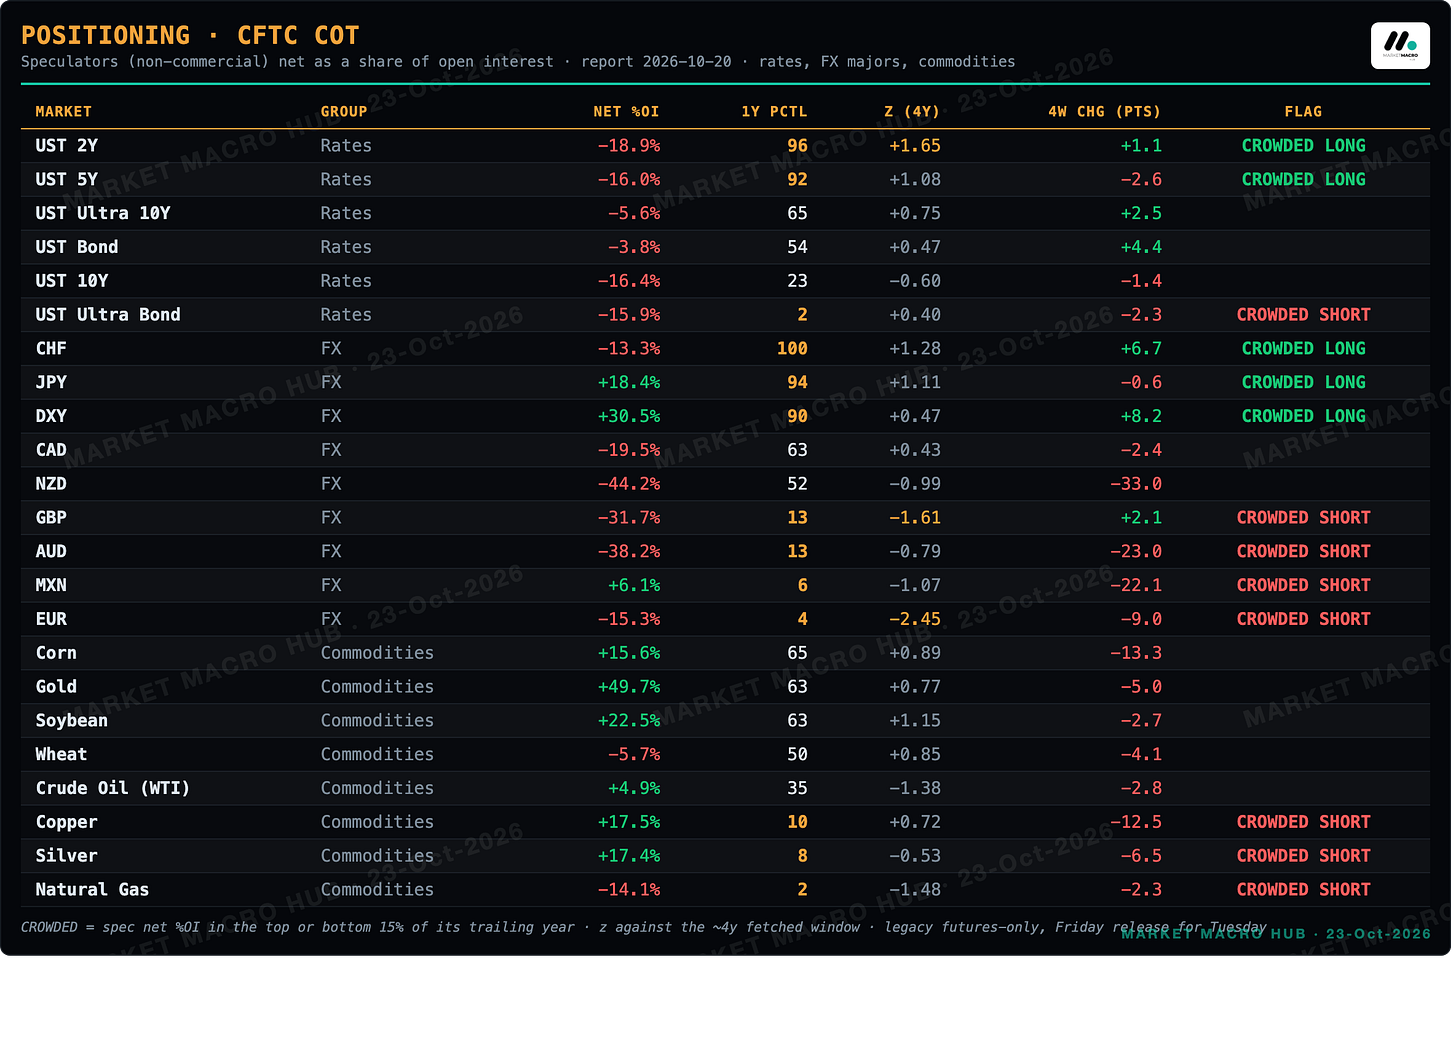Select the FLAG column header
The height and width of the screenshot is (1058, 1456).
1303,112
